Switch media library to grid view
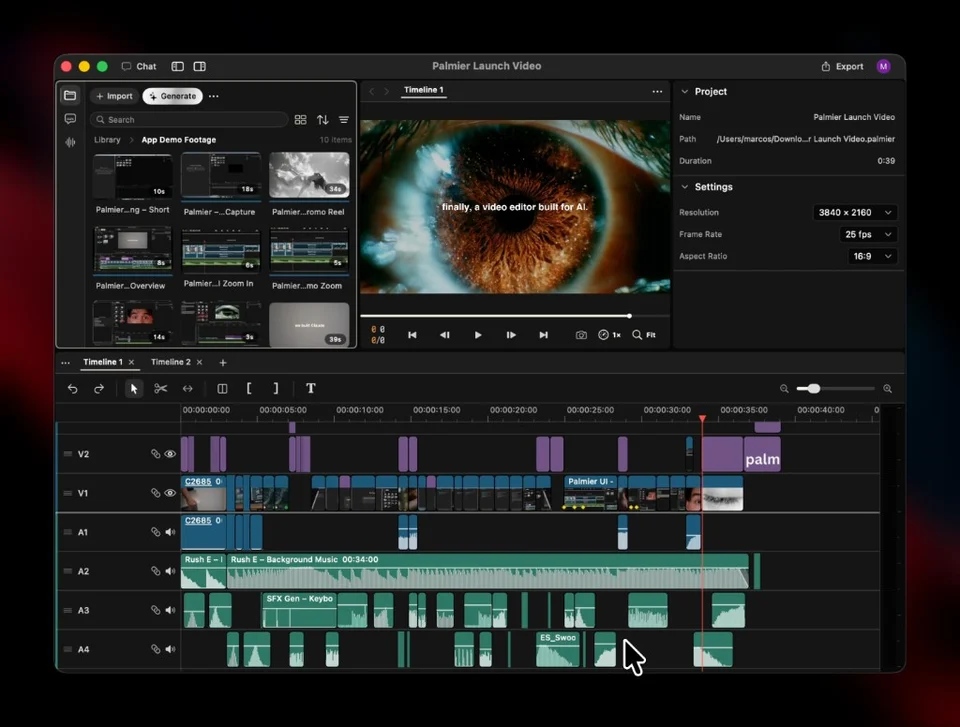Screen dimensions: 960x727 [x=301, y=119]
